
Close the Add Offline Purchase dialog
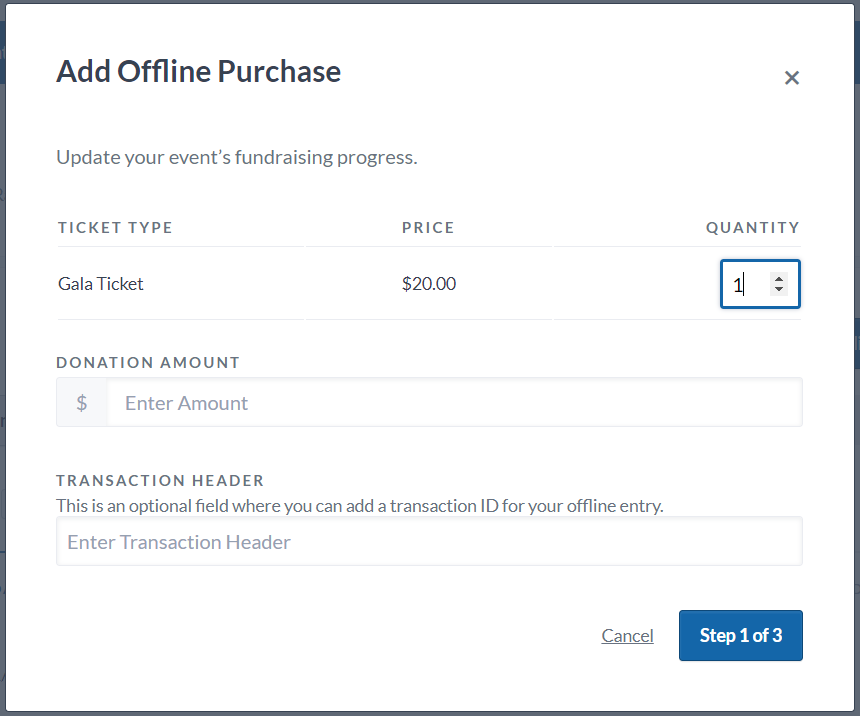pos(791,78)
